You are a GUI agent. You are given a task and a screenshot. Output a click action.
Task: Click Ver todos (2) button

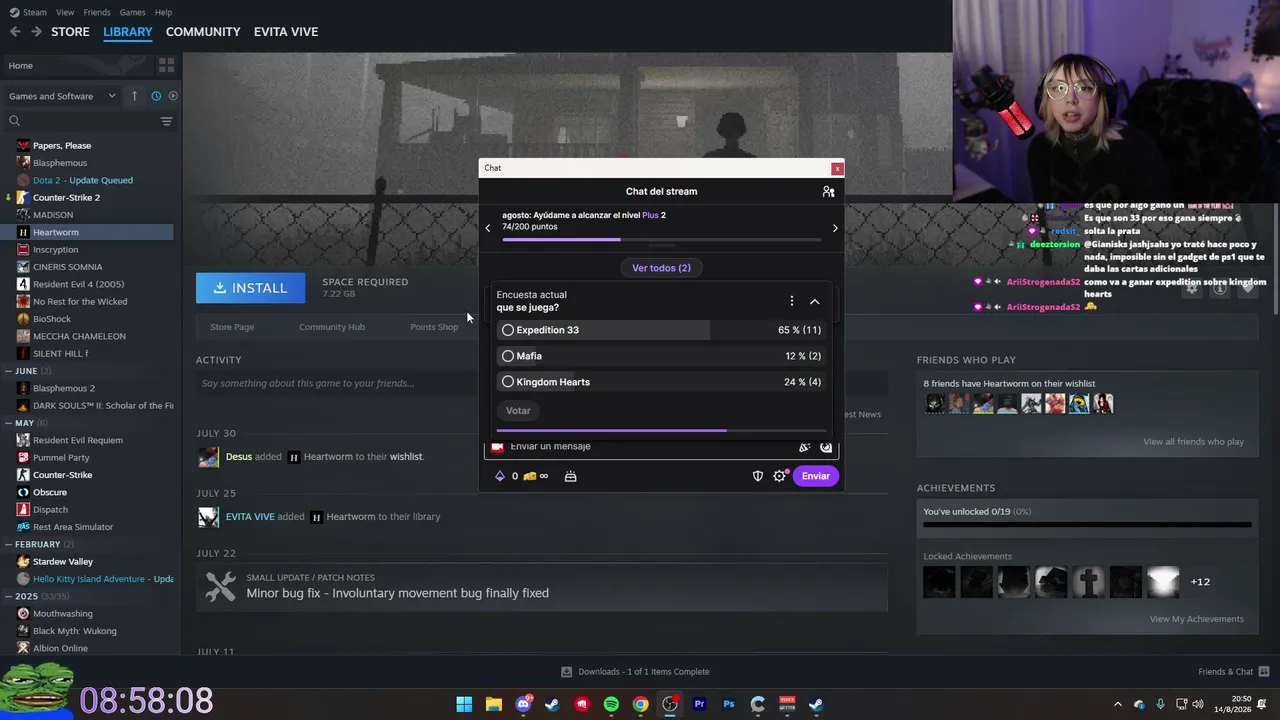(661, 268)
